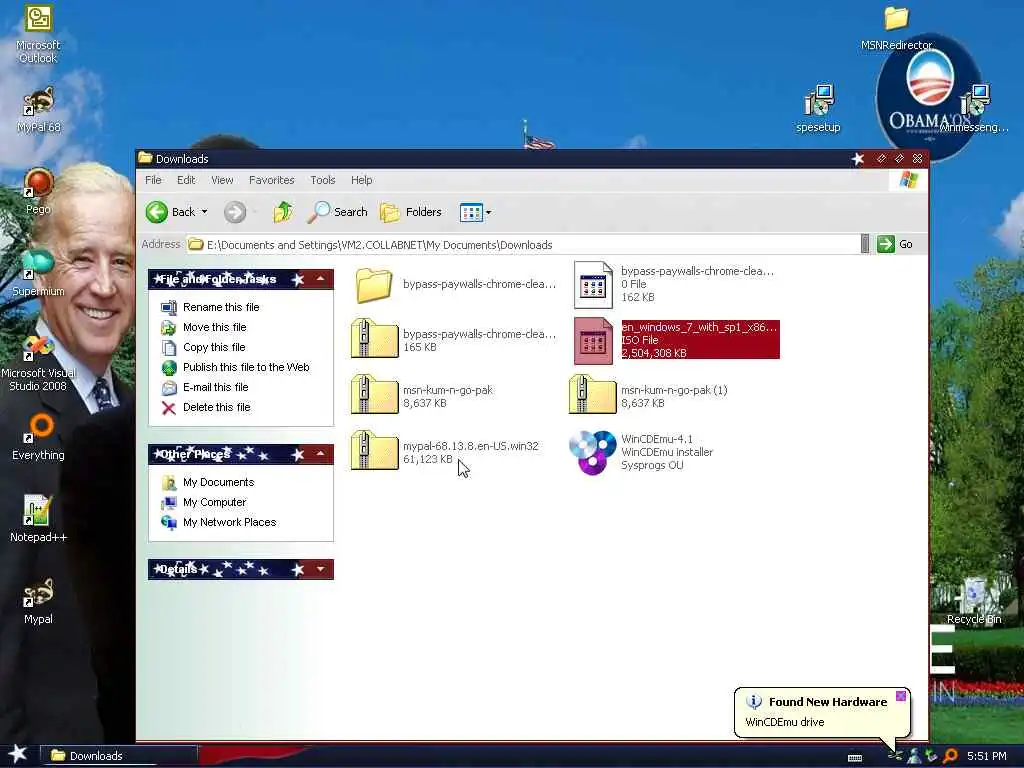Run the winmesseng installer icon
The image size is (1024, 768).
974,108
